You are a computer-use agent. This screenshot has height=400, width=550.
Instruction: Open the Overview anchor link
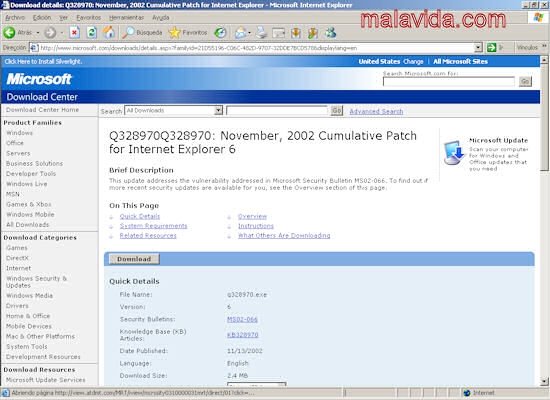click(x=252, y=216)
